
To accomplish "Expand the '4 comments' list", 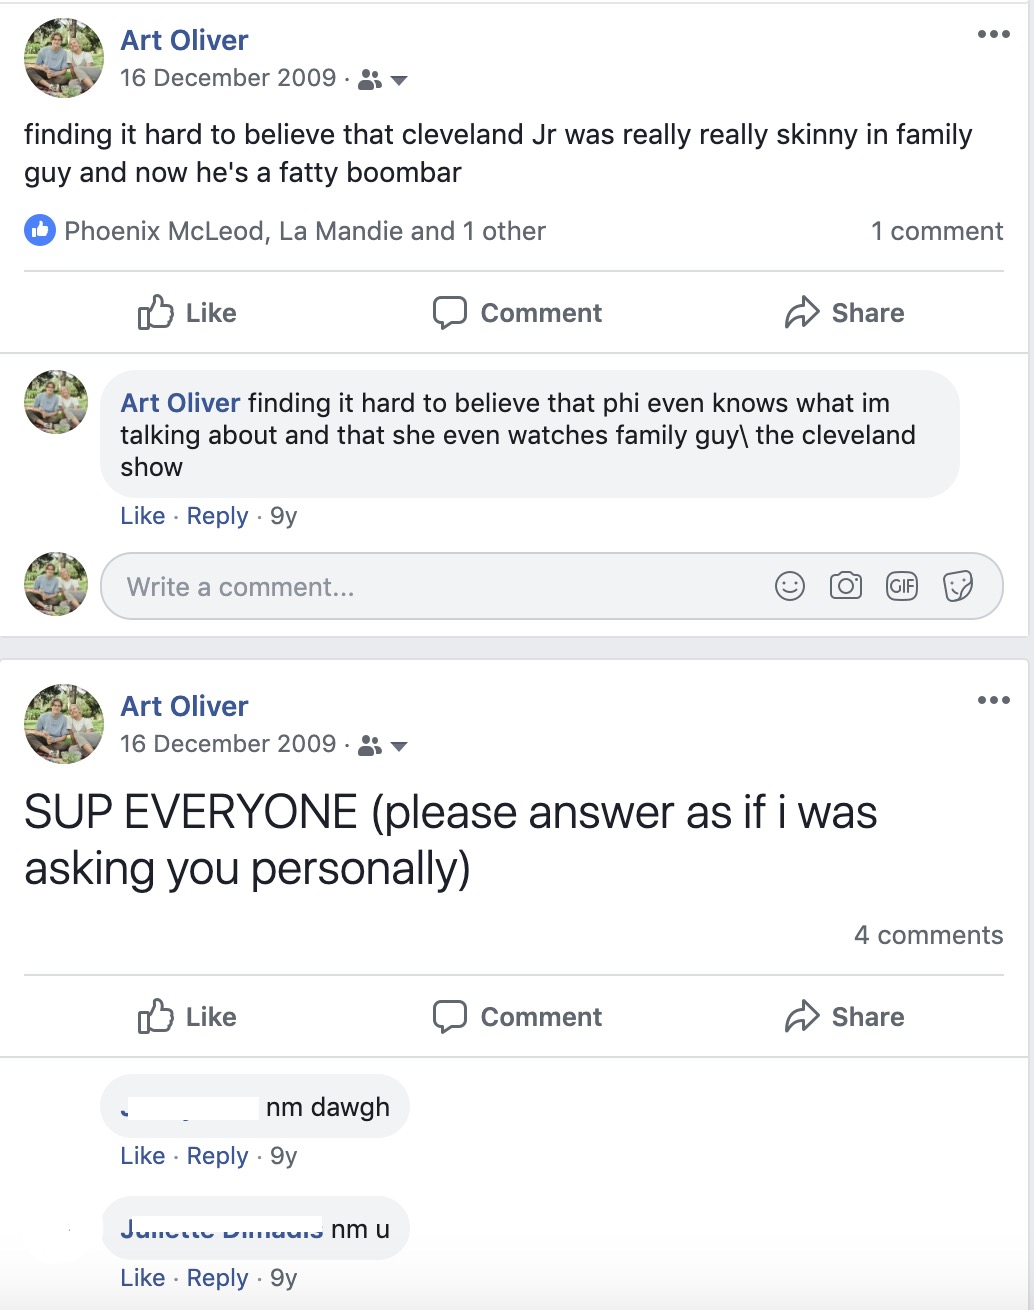I will 928,935.
